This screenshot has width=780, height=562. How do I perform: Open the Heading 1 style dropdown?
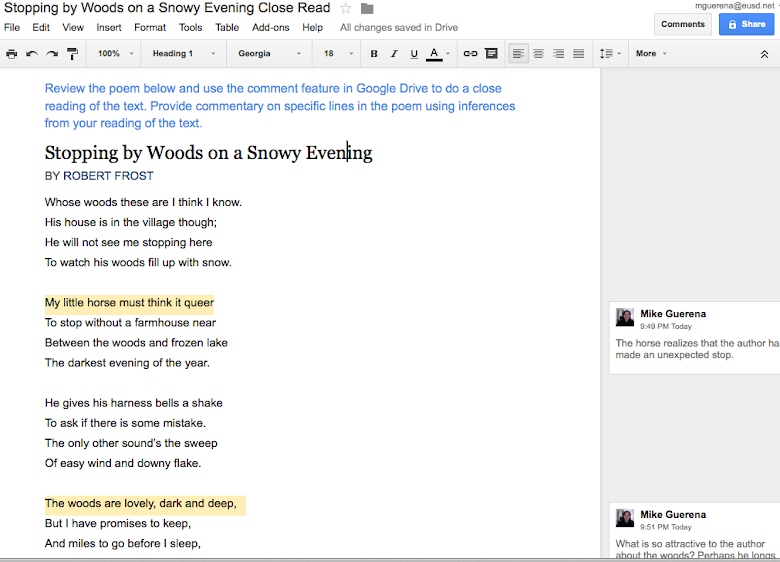tap(184, 54)
